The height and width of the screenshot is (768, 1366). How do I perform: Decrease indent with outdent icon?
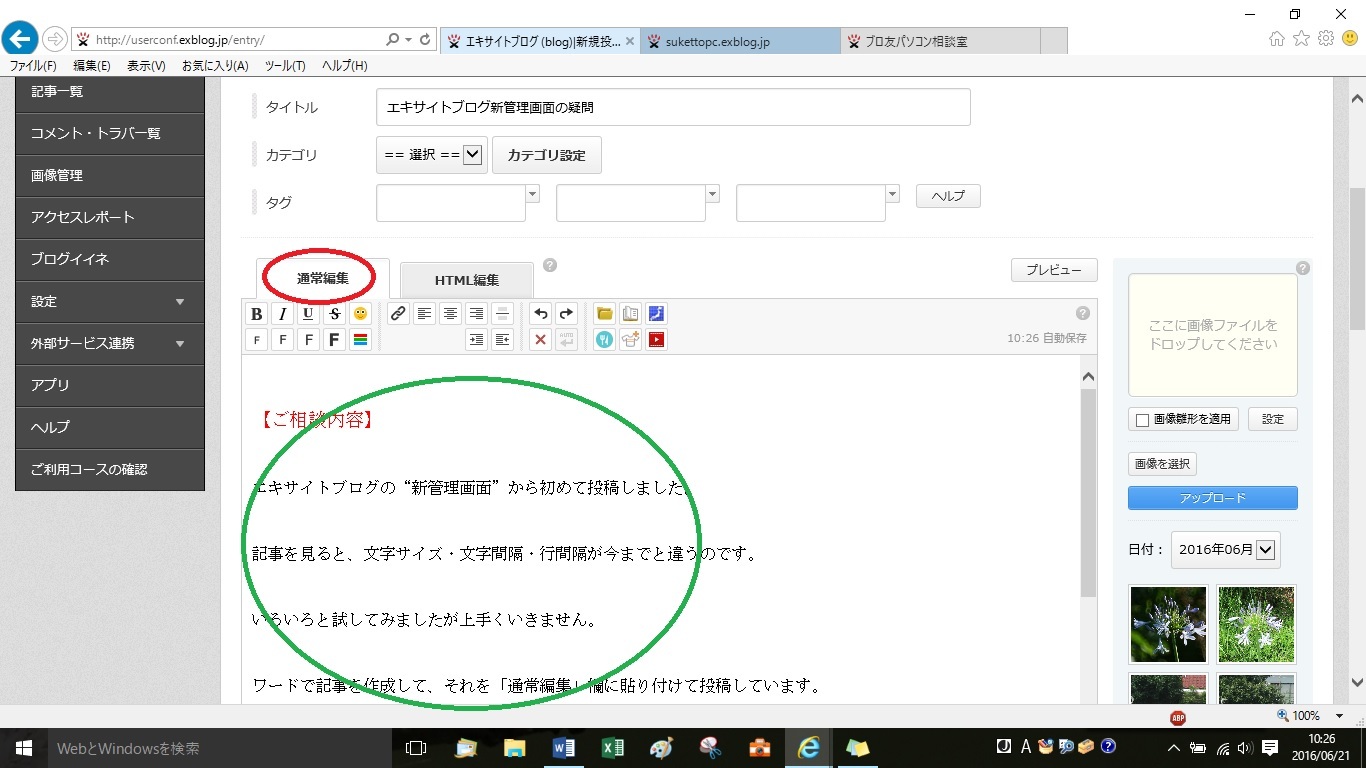pos(503,340)
